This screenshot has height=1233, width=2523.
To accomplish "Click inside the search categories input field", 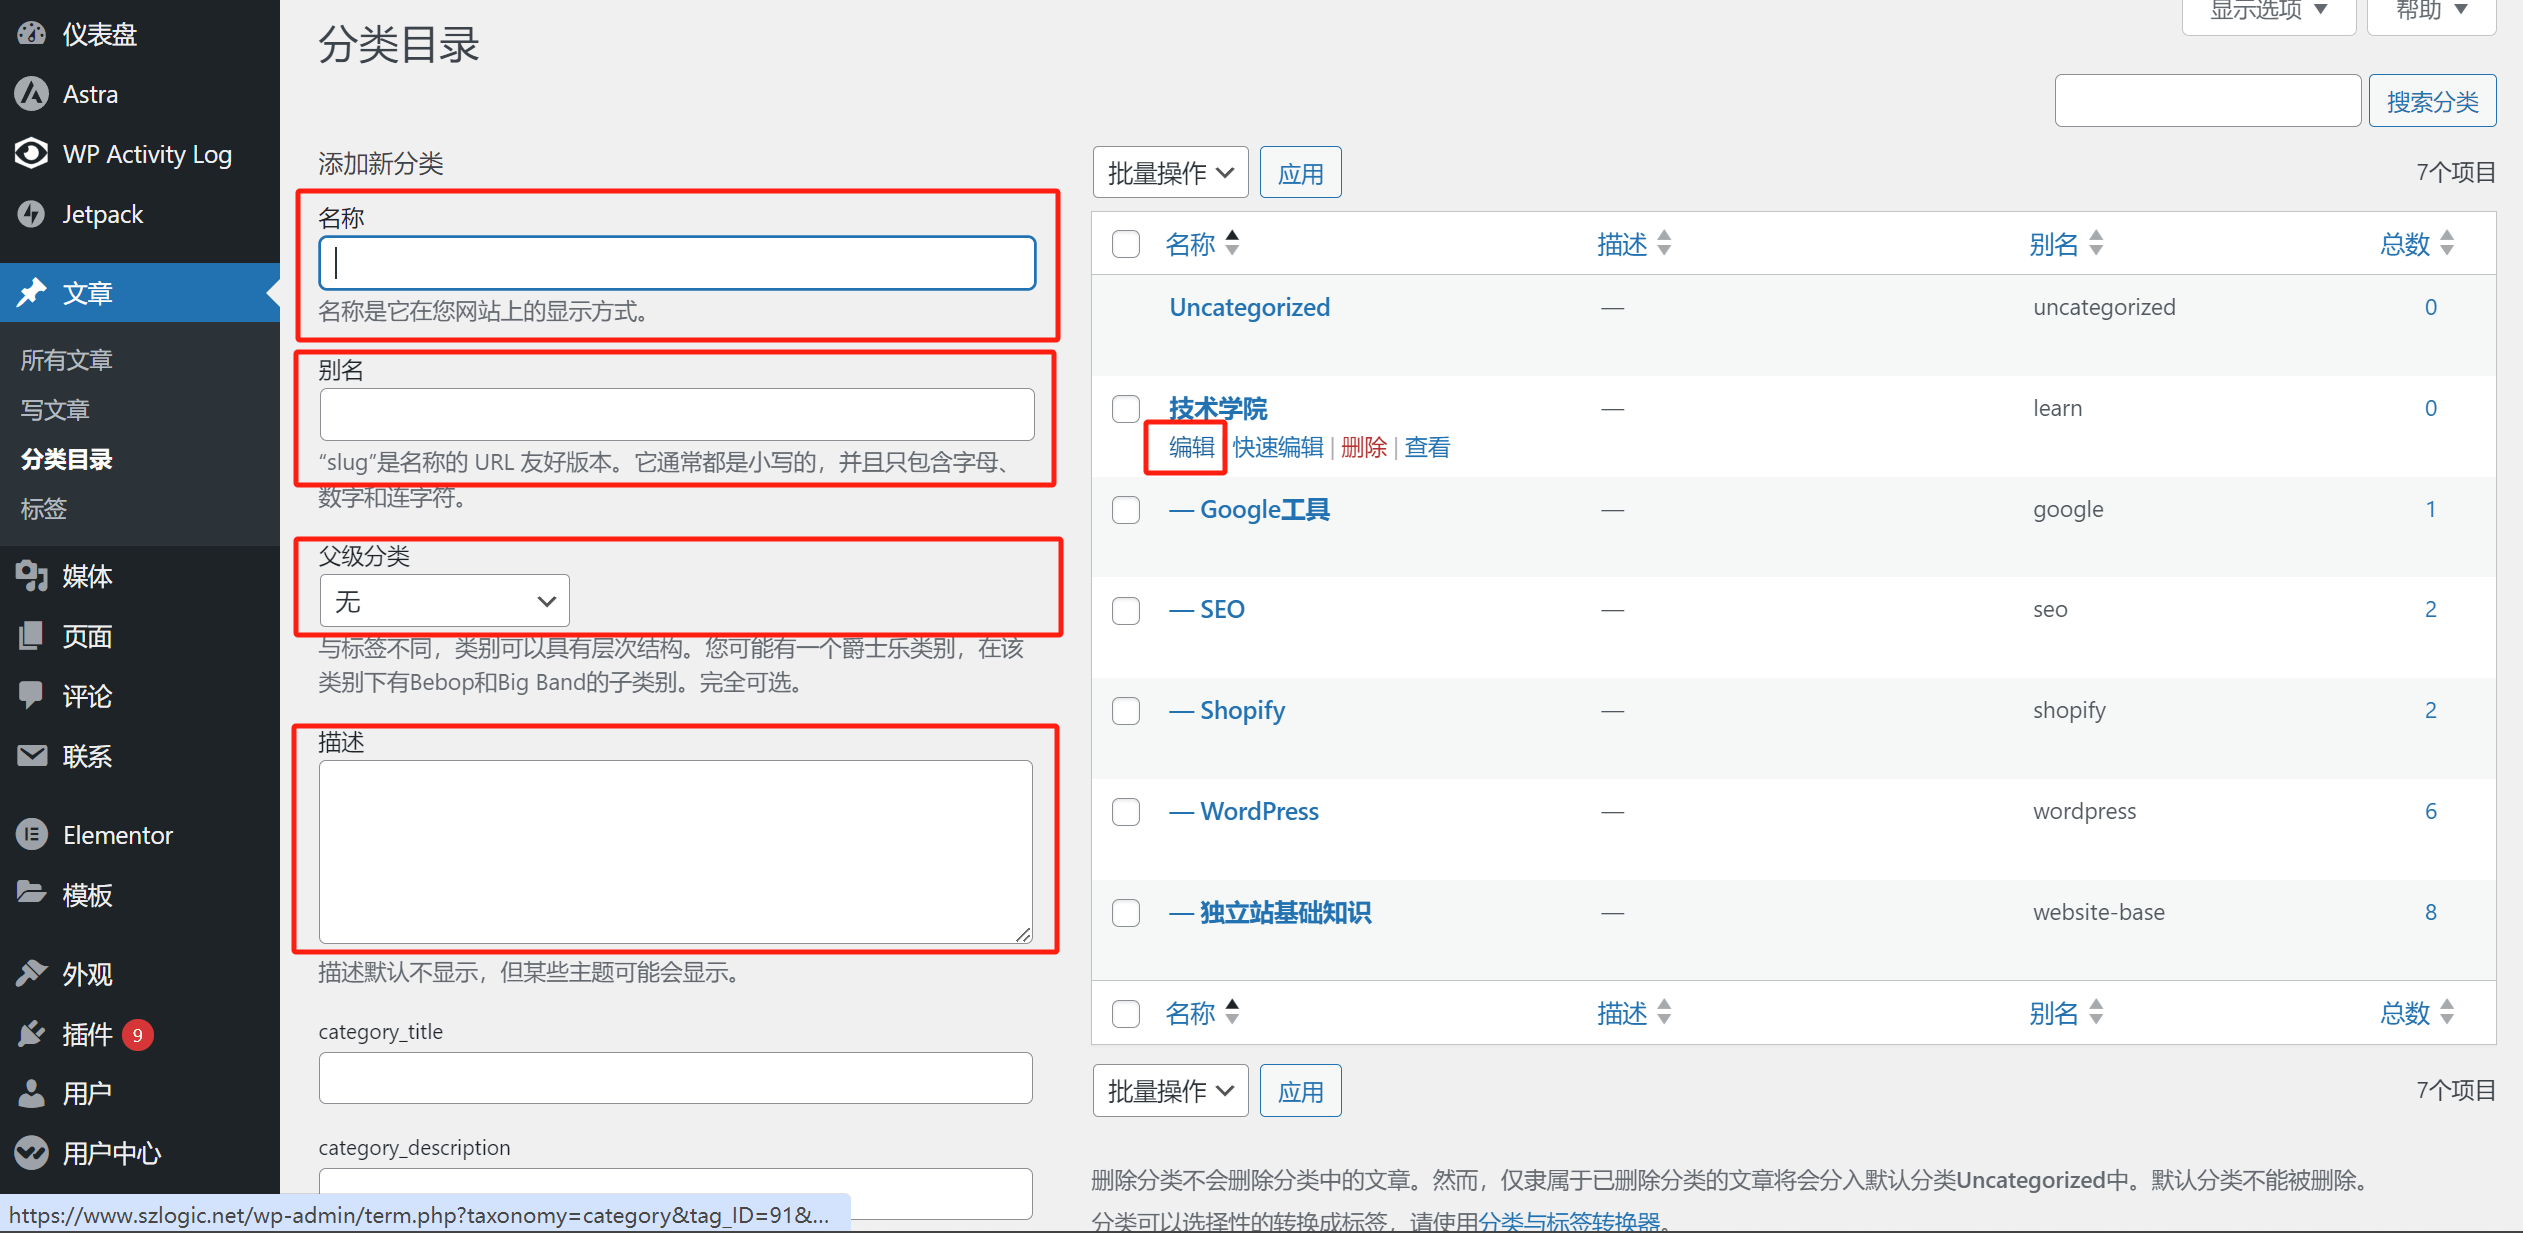I will pos(2207,100).
